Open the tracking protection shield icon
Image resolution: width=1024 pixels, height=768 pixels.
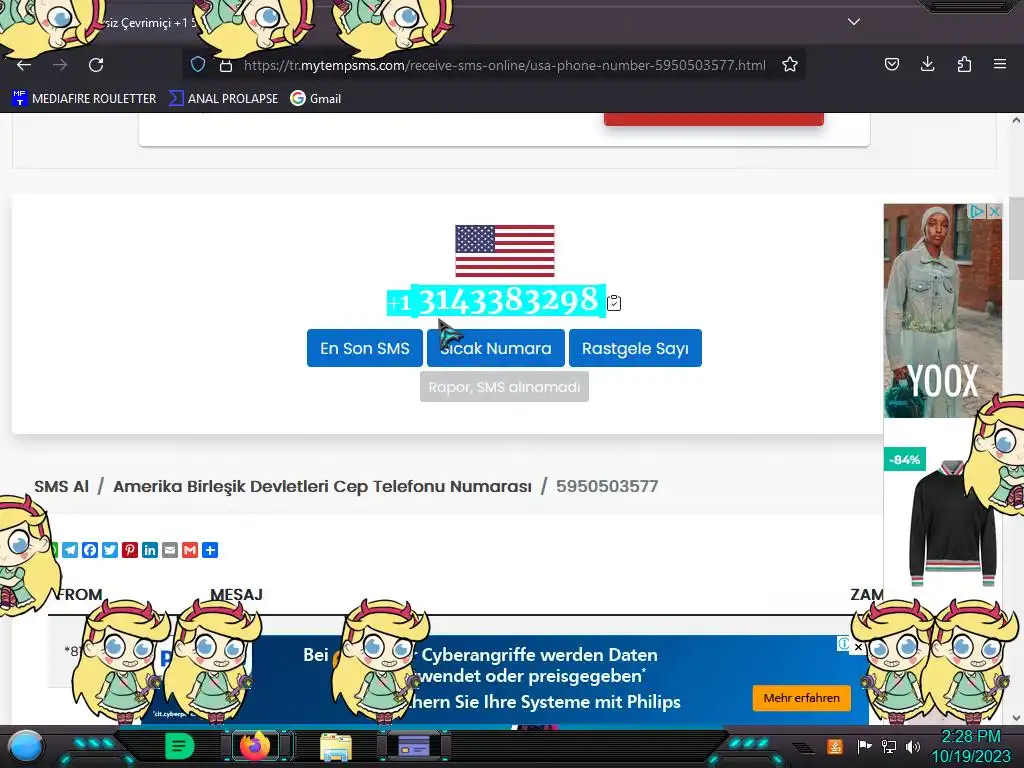point(198,65)
